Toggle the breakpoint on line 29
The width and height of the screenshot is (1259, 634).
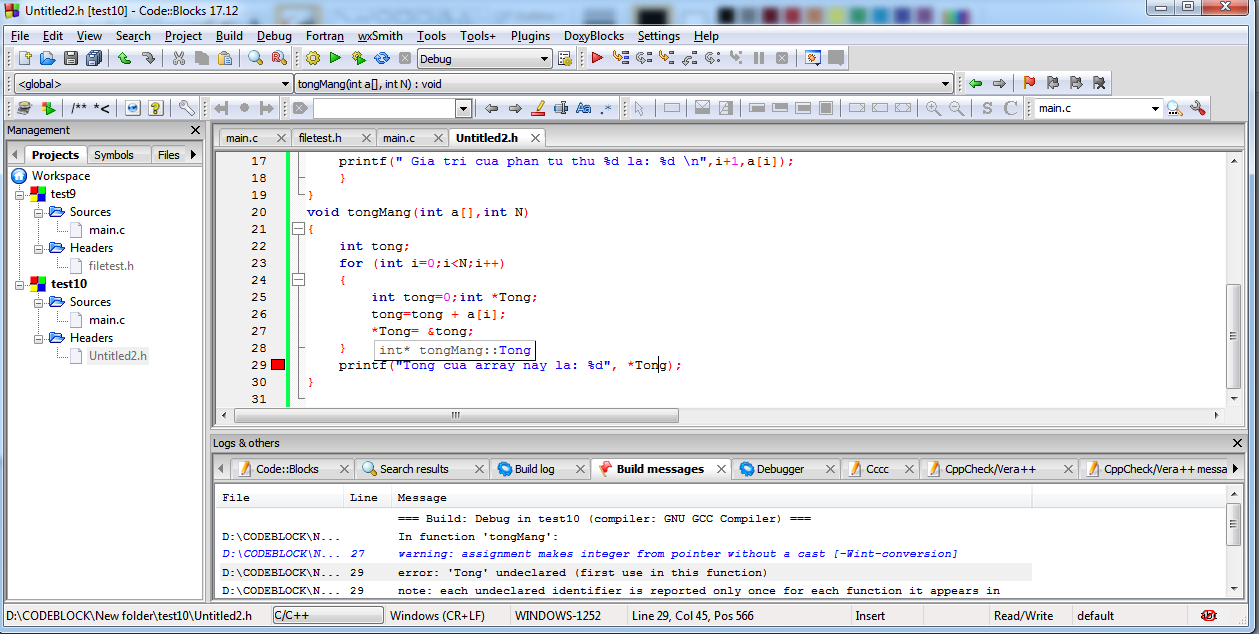click(x=278, y=365)
